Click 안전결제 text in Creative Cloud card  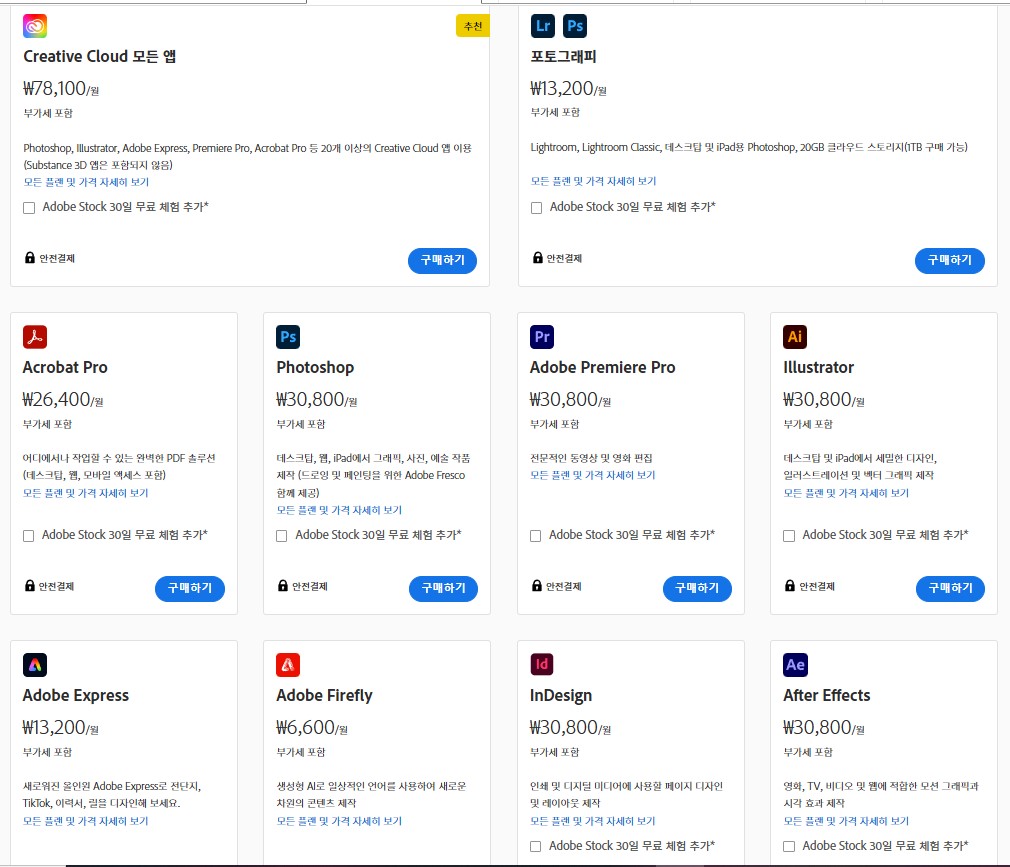pyautogui.click(x=57, y=258)
